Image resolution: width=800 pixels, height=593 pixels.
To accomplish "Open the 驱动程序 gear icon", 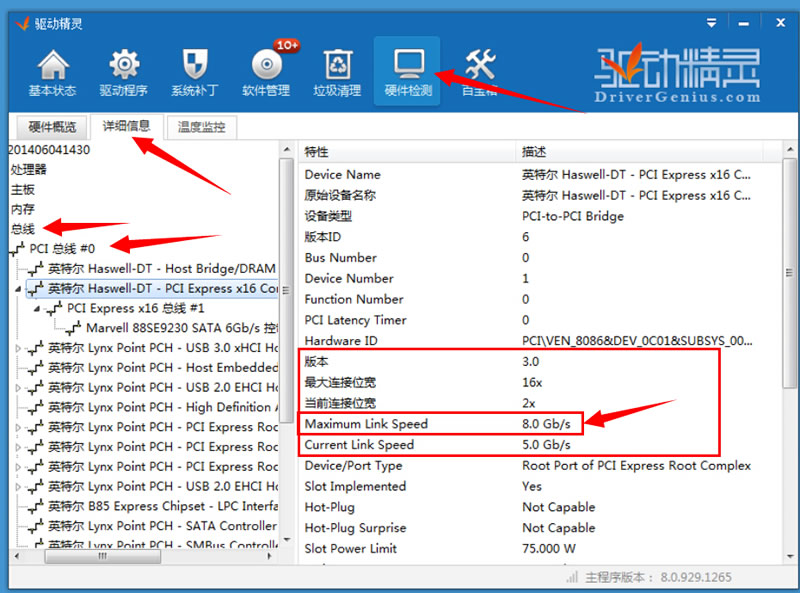I will tap(124, 72).
